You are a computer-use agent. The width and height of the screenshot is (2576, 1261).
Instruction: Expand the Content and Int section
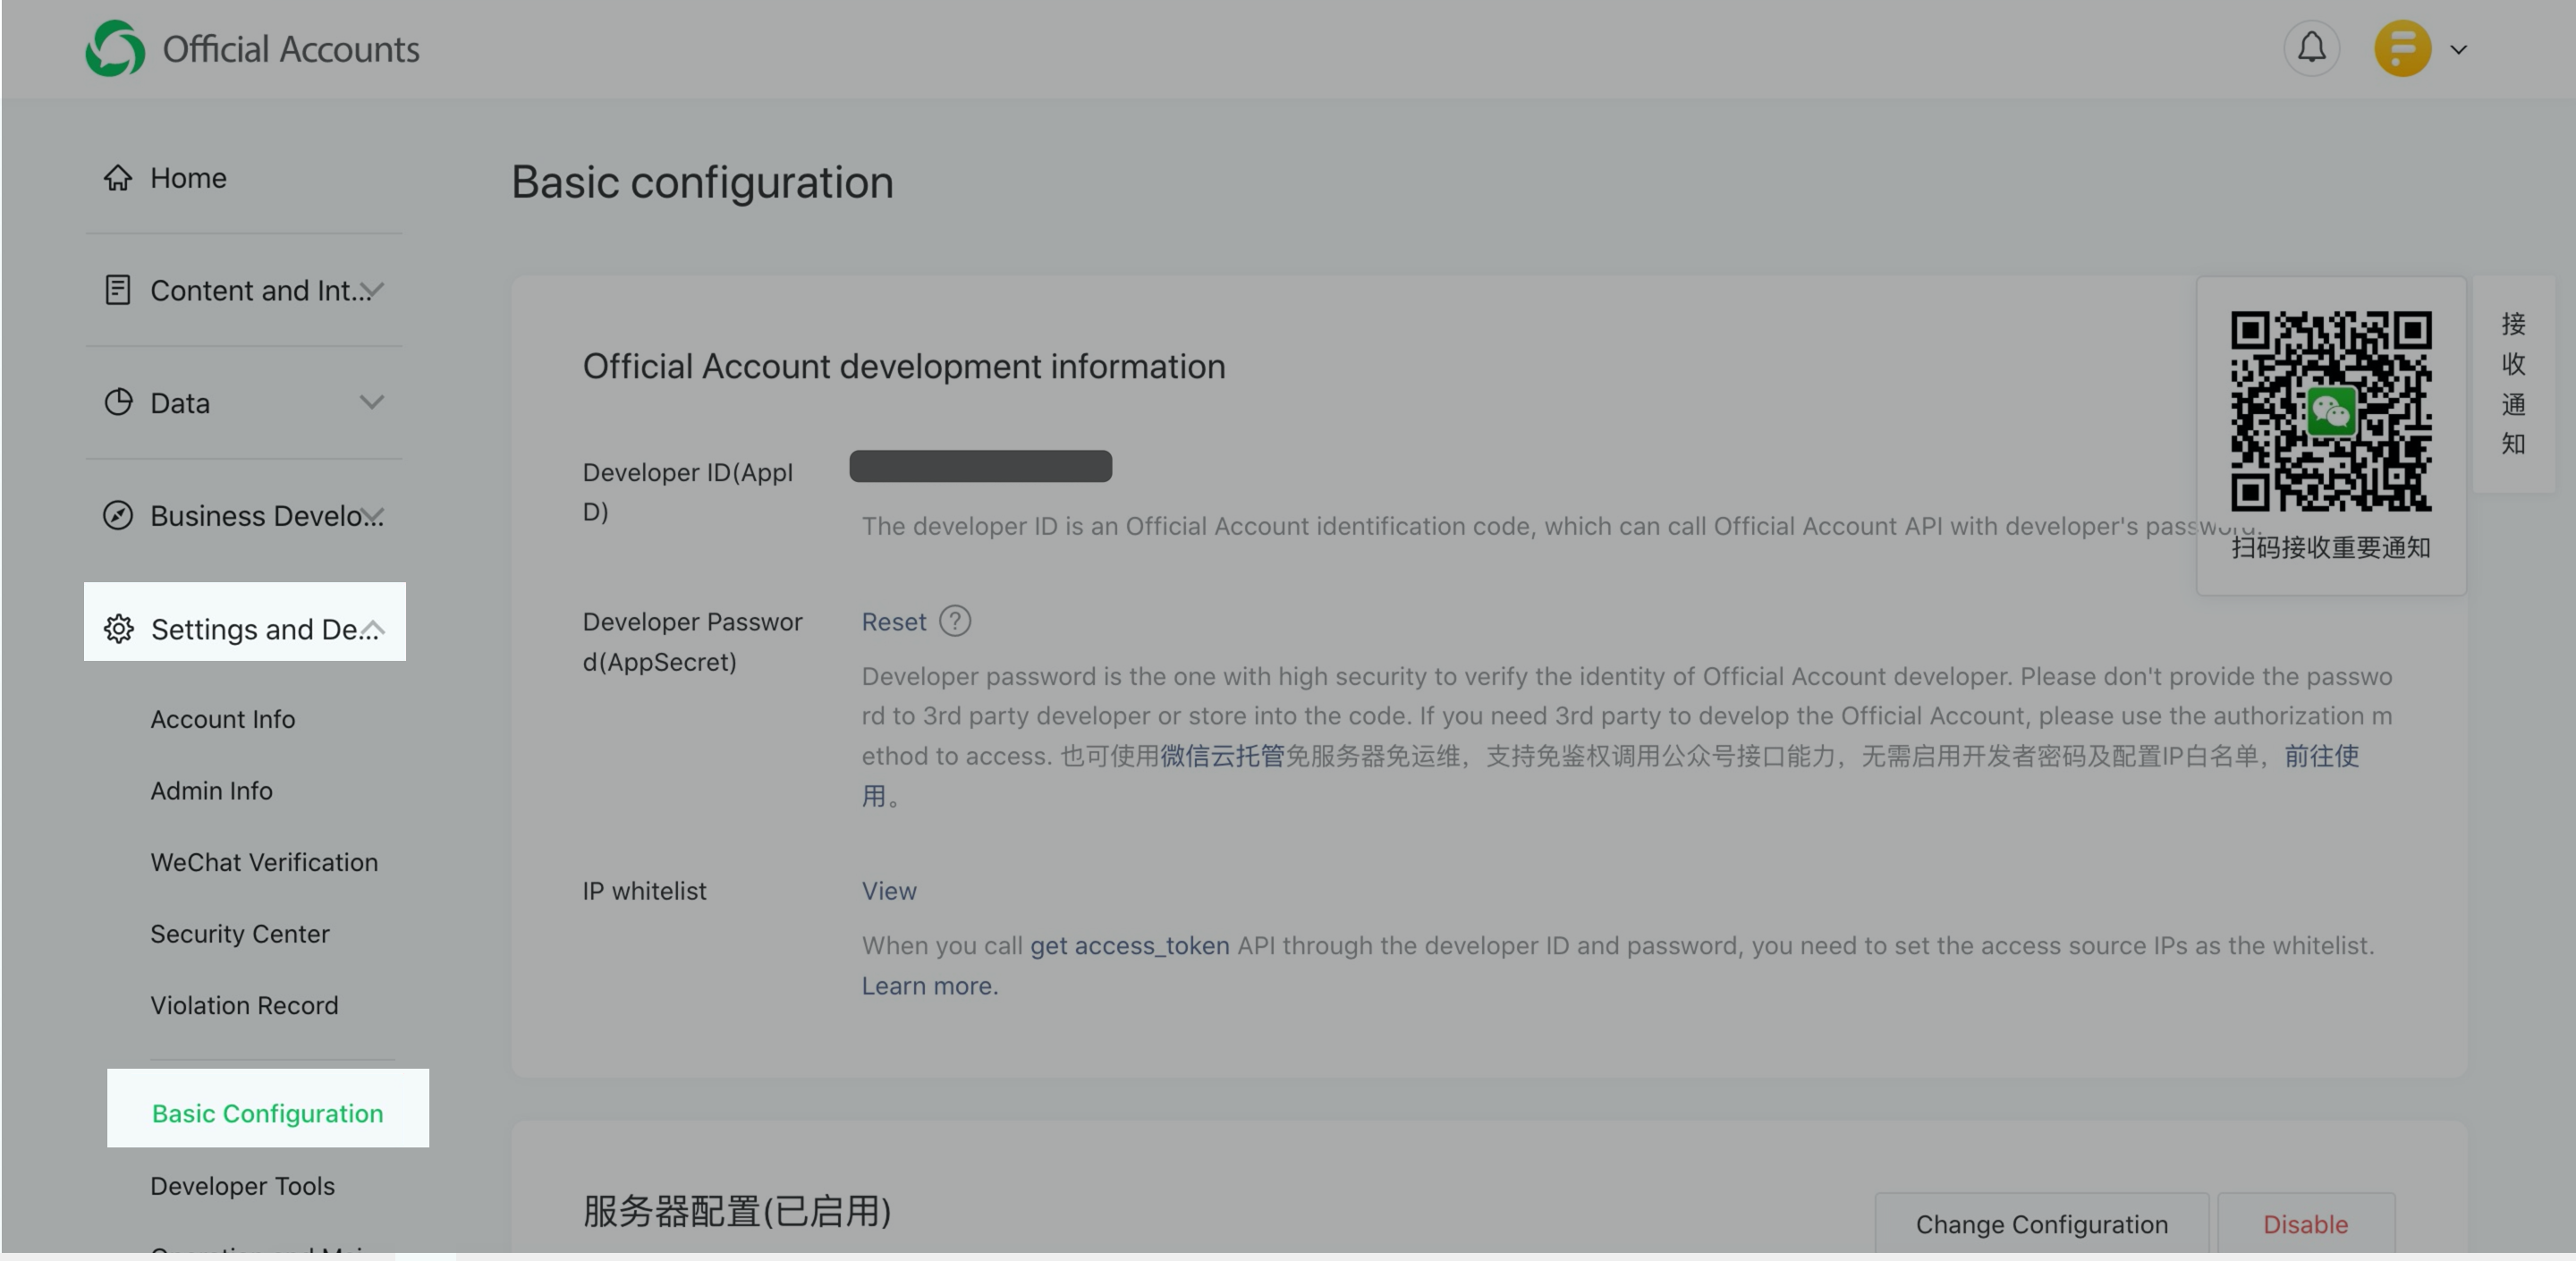tap(372, 290)
